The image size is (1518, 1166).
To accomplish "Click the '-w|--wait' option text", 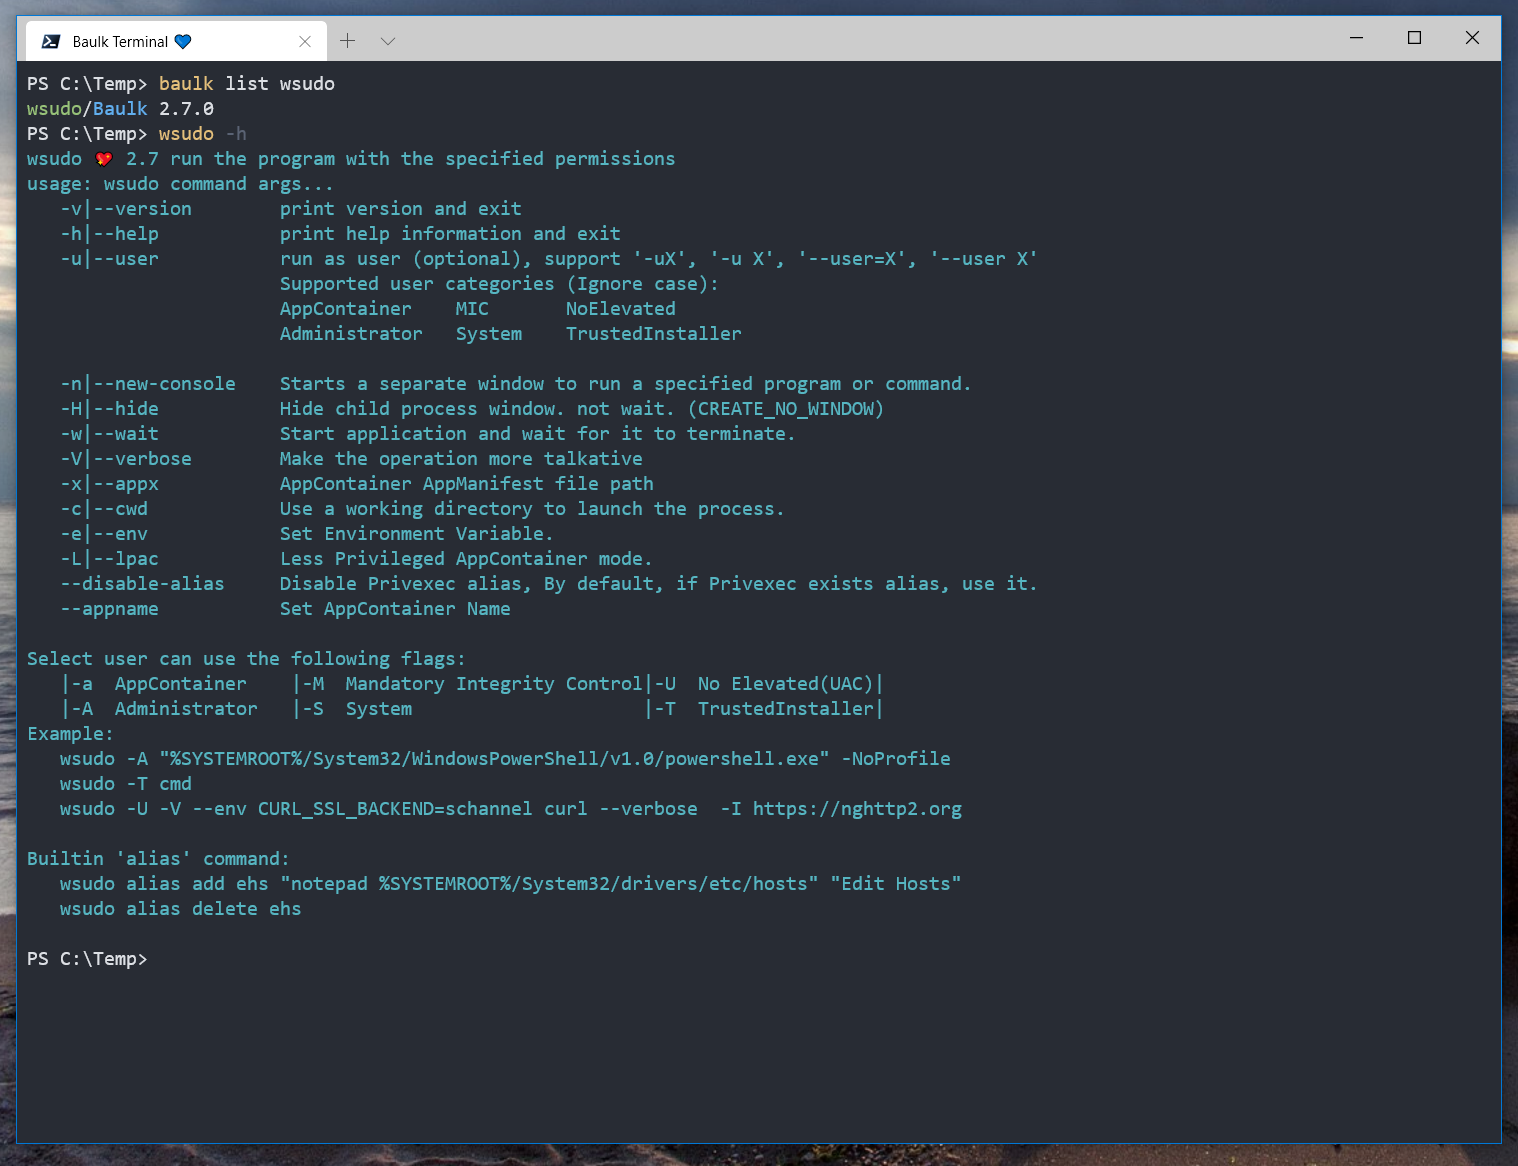I will [x=109, y=434].
